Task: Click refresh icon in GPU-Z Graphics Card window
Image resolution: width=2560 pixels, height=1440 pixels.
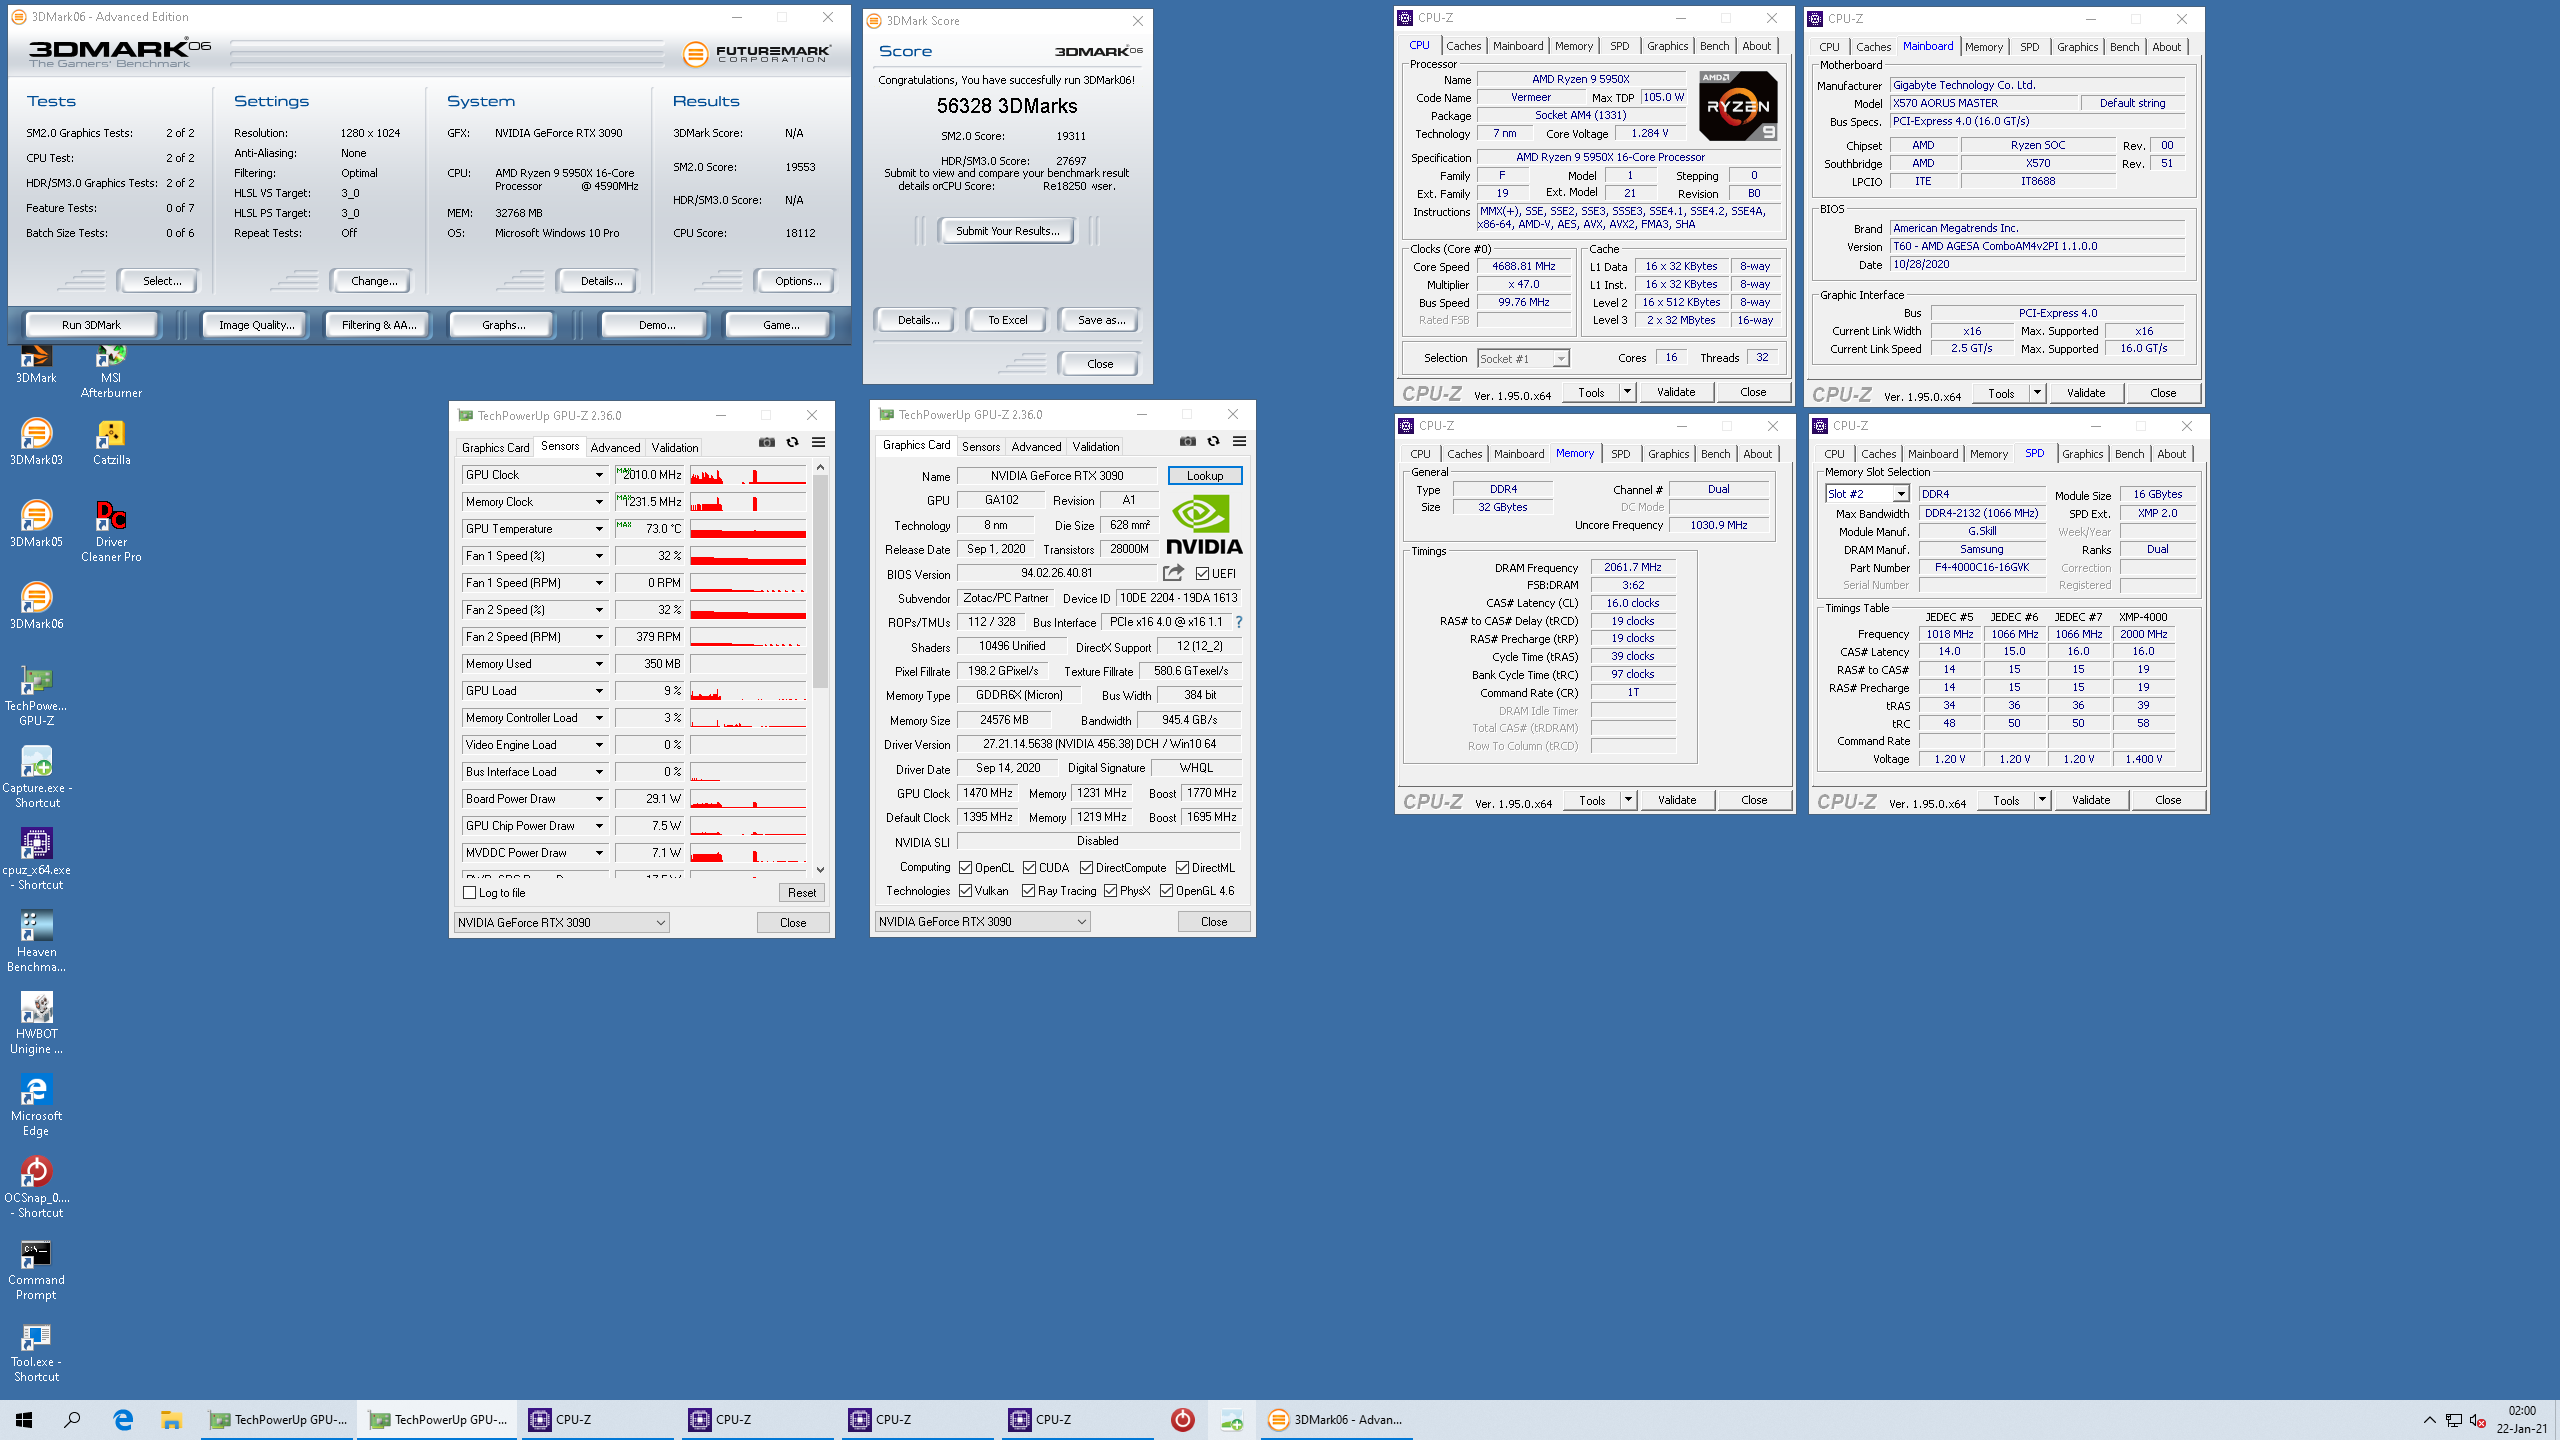Action: pos(1213,441)
